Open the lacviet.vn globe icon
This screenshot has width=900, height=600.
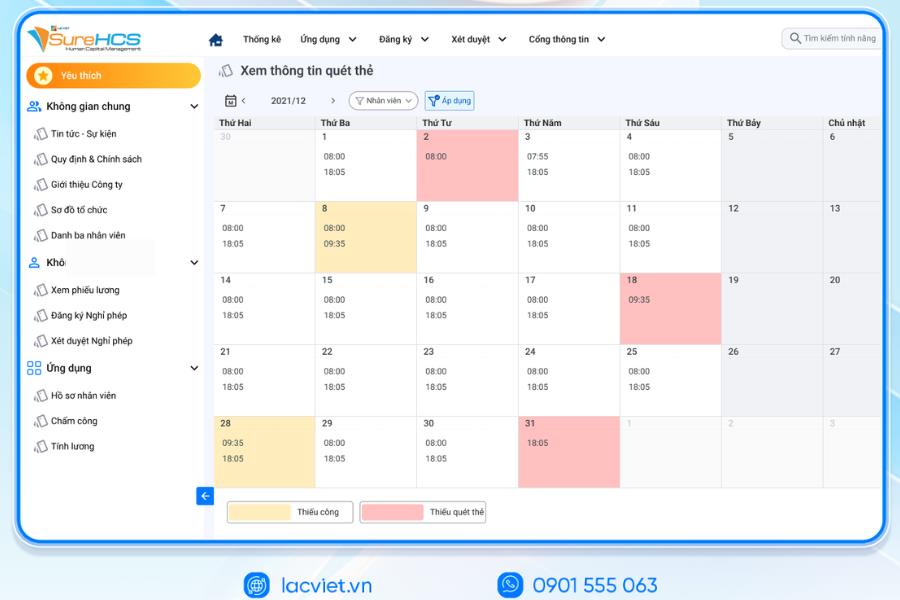point(257,585)
